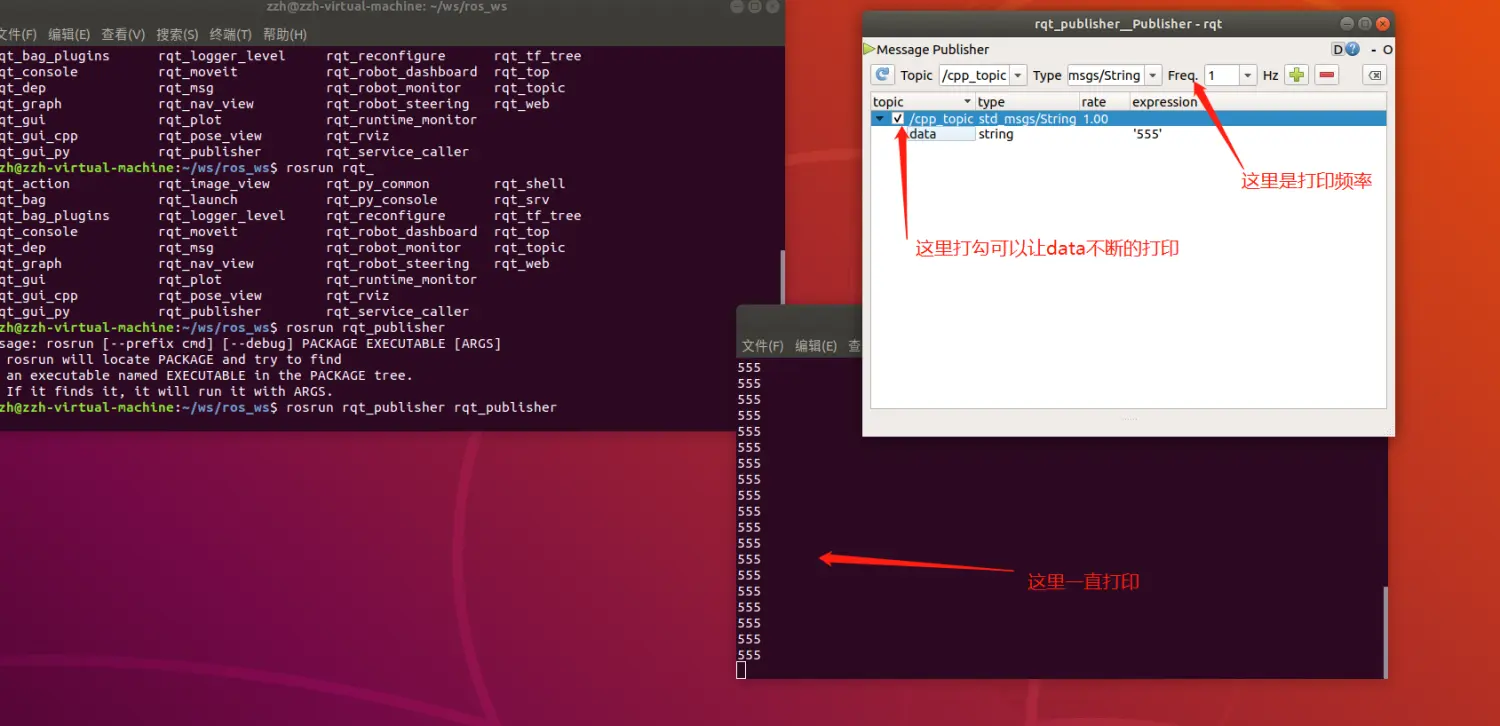
Task: Click the std_msgs/String type cell
Action: 1027,118
